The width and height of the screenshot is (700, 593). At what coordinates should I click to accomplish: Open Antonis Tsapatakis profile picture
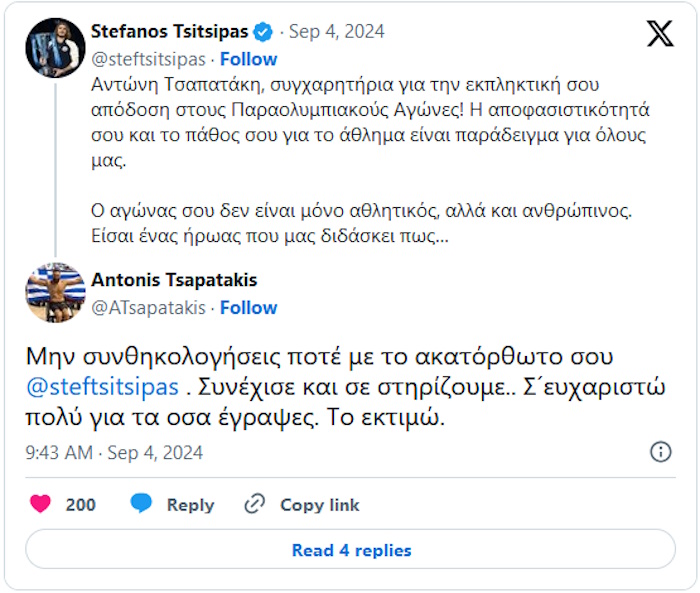tap(54, 293)
